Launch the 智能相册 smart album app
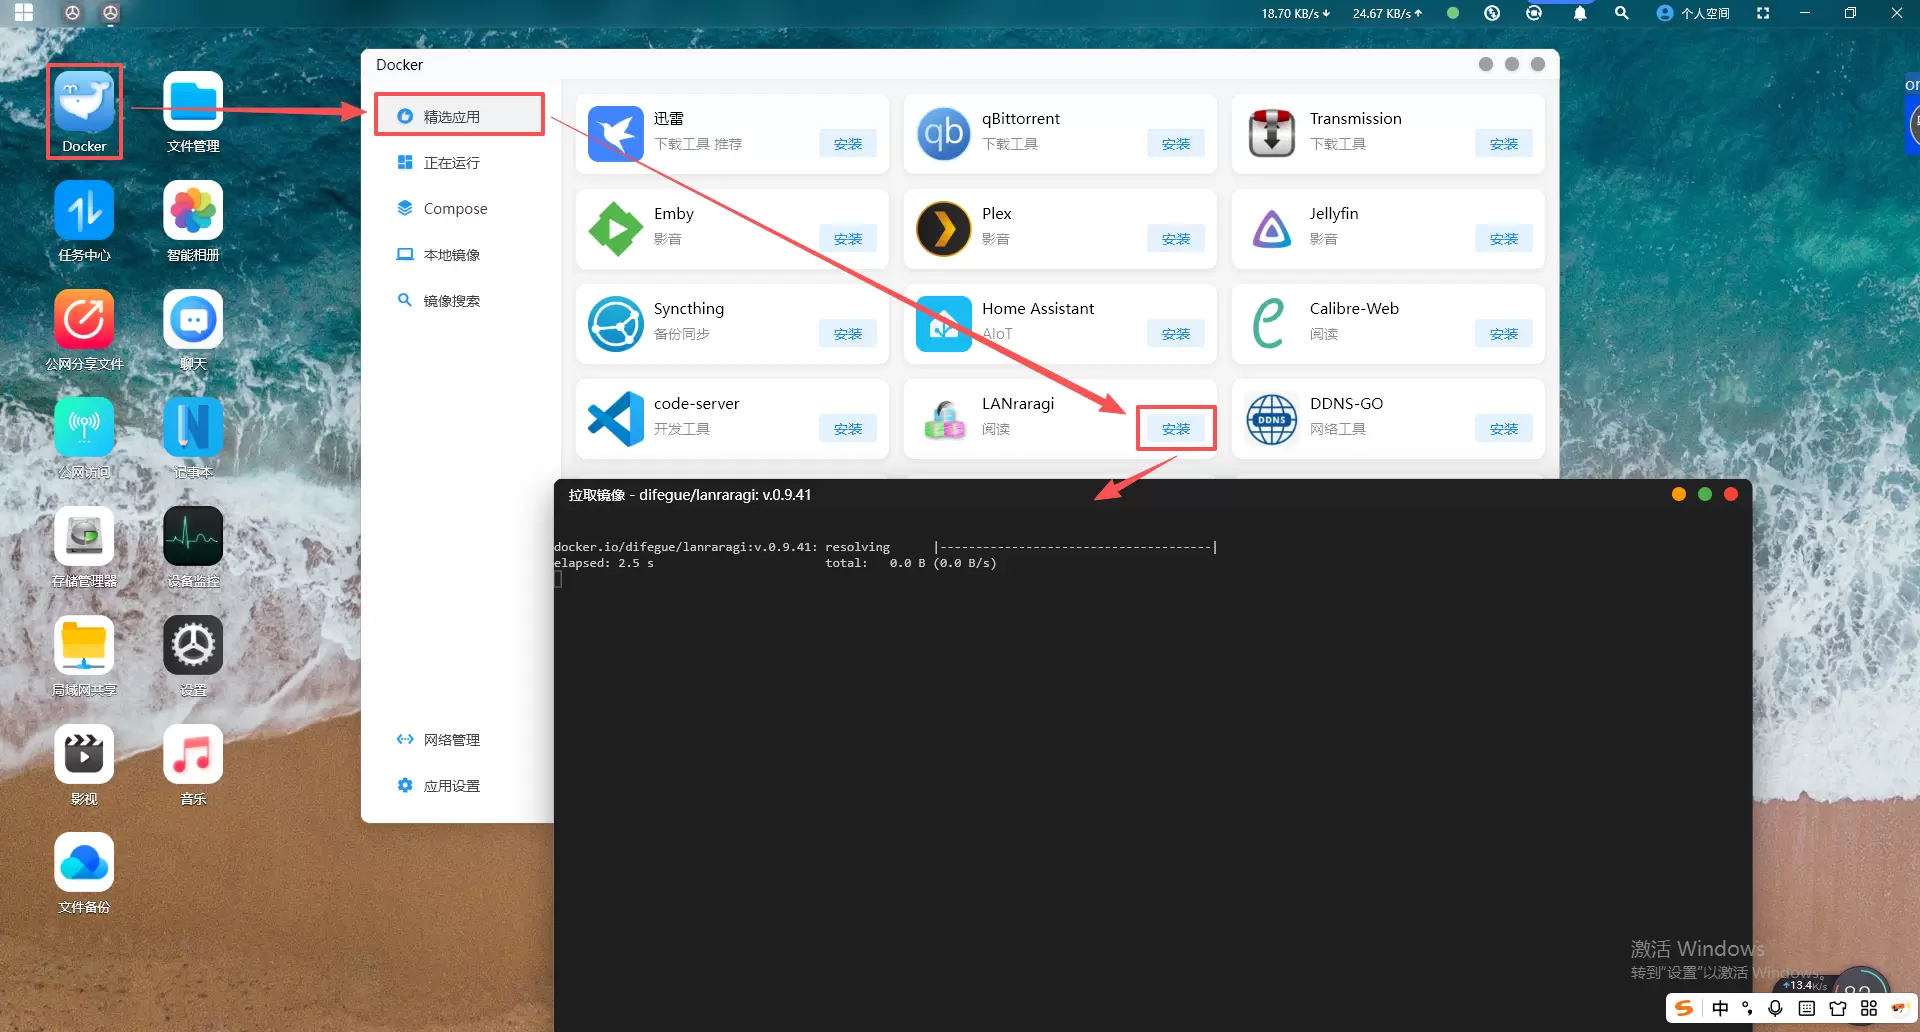 coord(193,212)
